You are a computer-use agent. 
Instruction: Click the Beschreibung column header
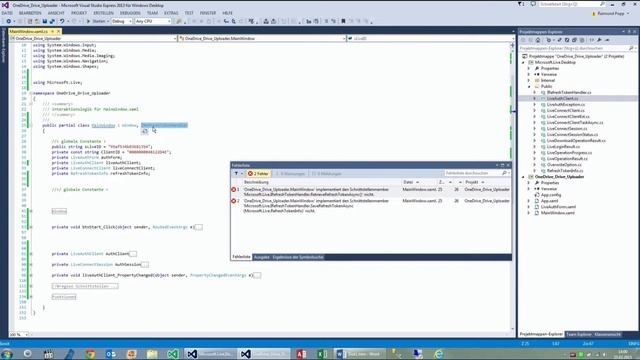point(256,182)
